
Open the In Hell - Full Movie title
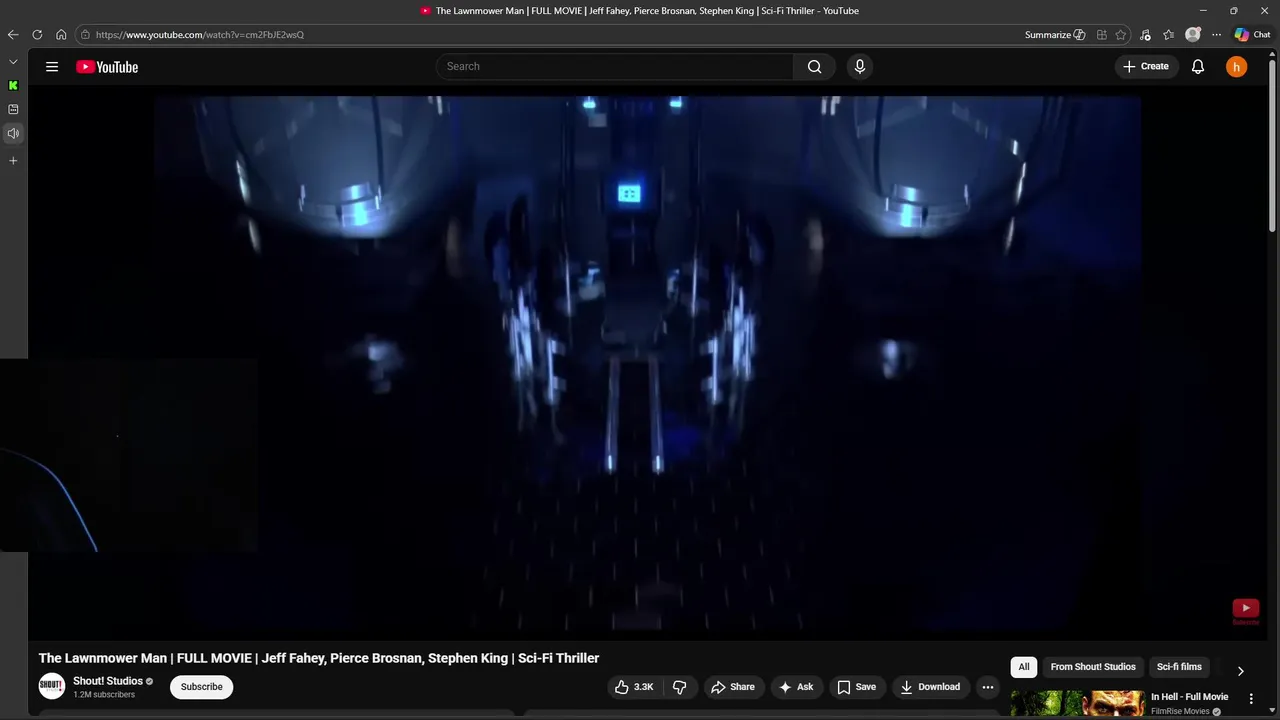1189,697
